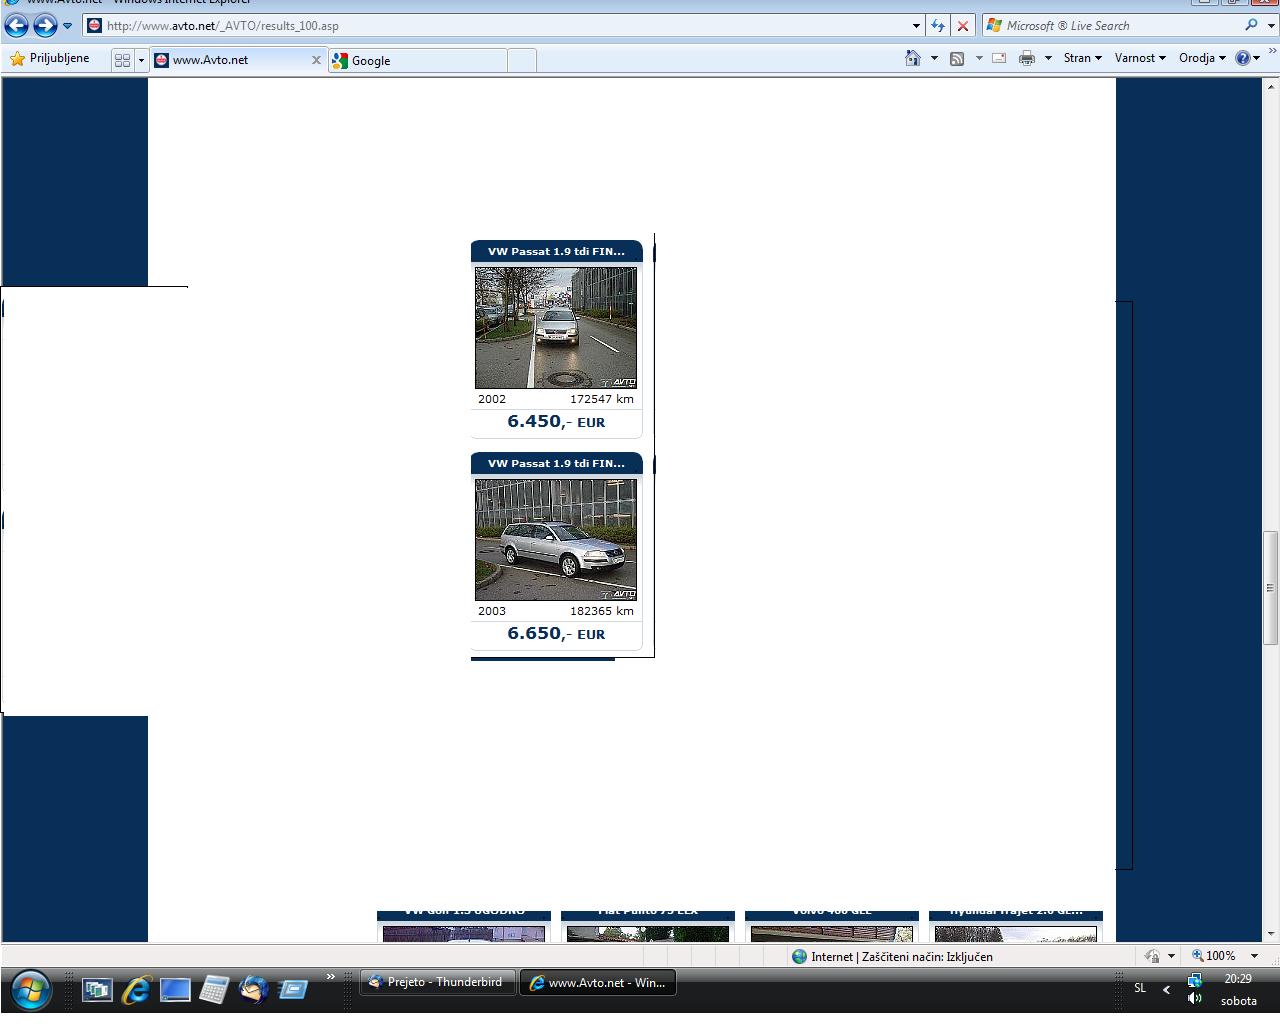Select the 172547 km mileage text
Image resolution: width=1280 pixels, height=1024 pixels.
[x=602, y=399]
